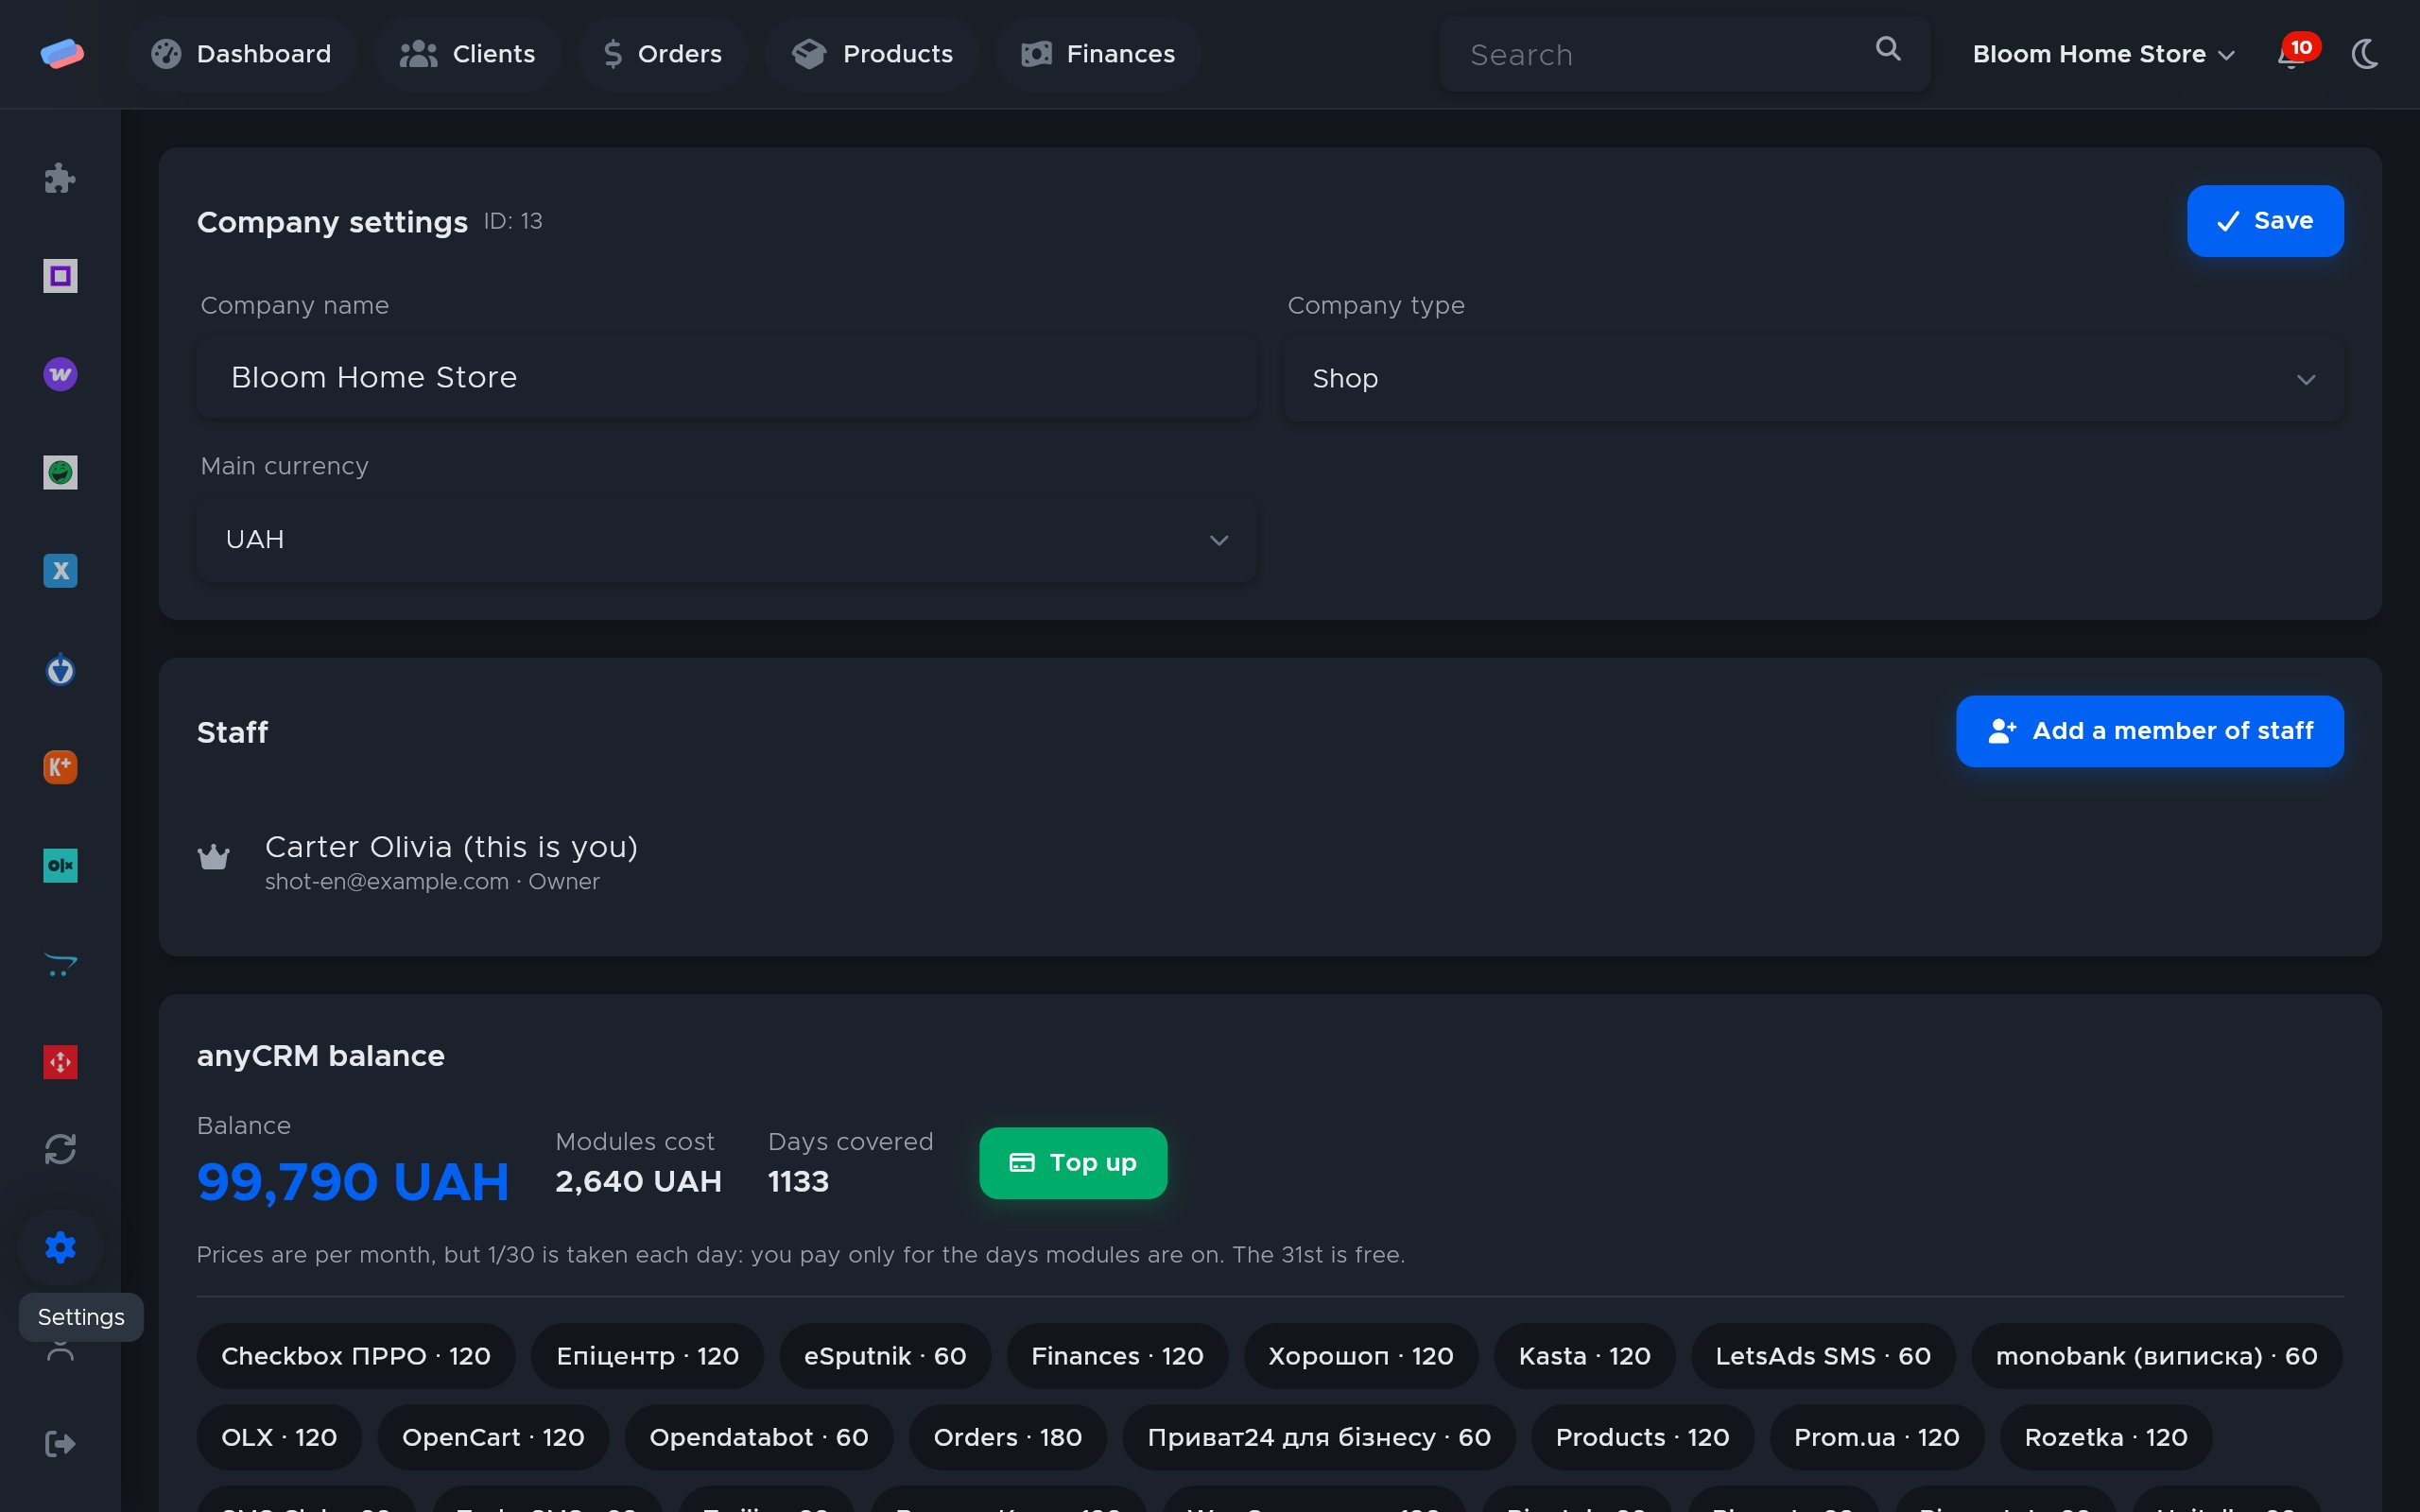Viewport: 2420px width, 1512px height.
Task: Click the Kasta · 120 module chip
Action: [x=1584, y=1356]
